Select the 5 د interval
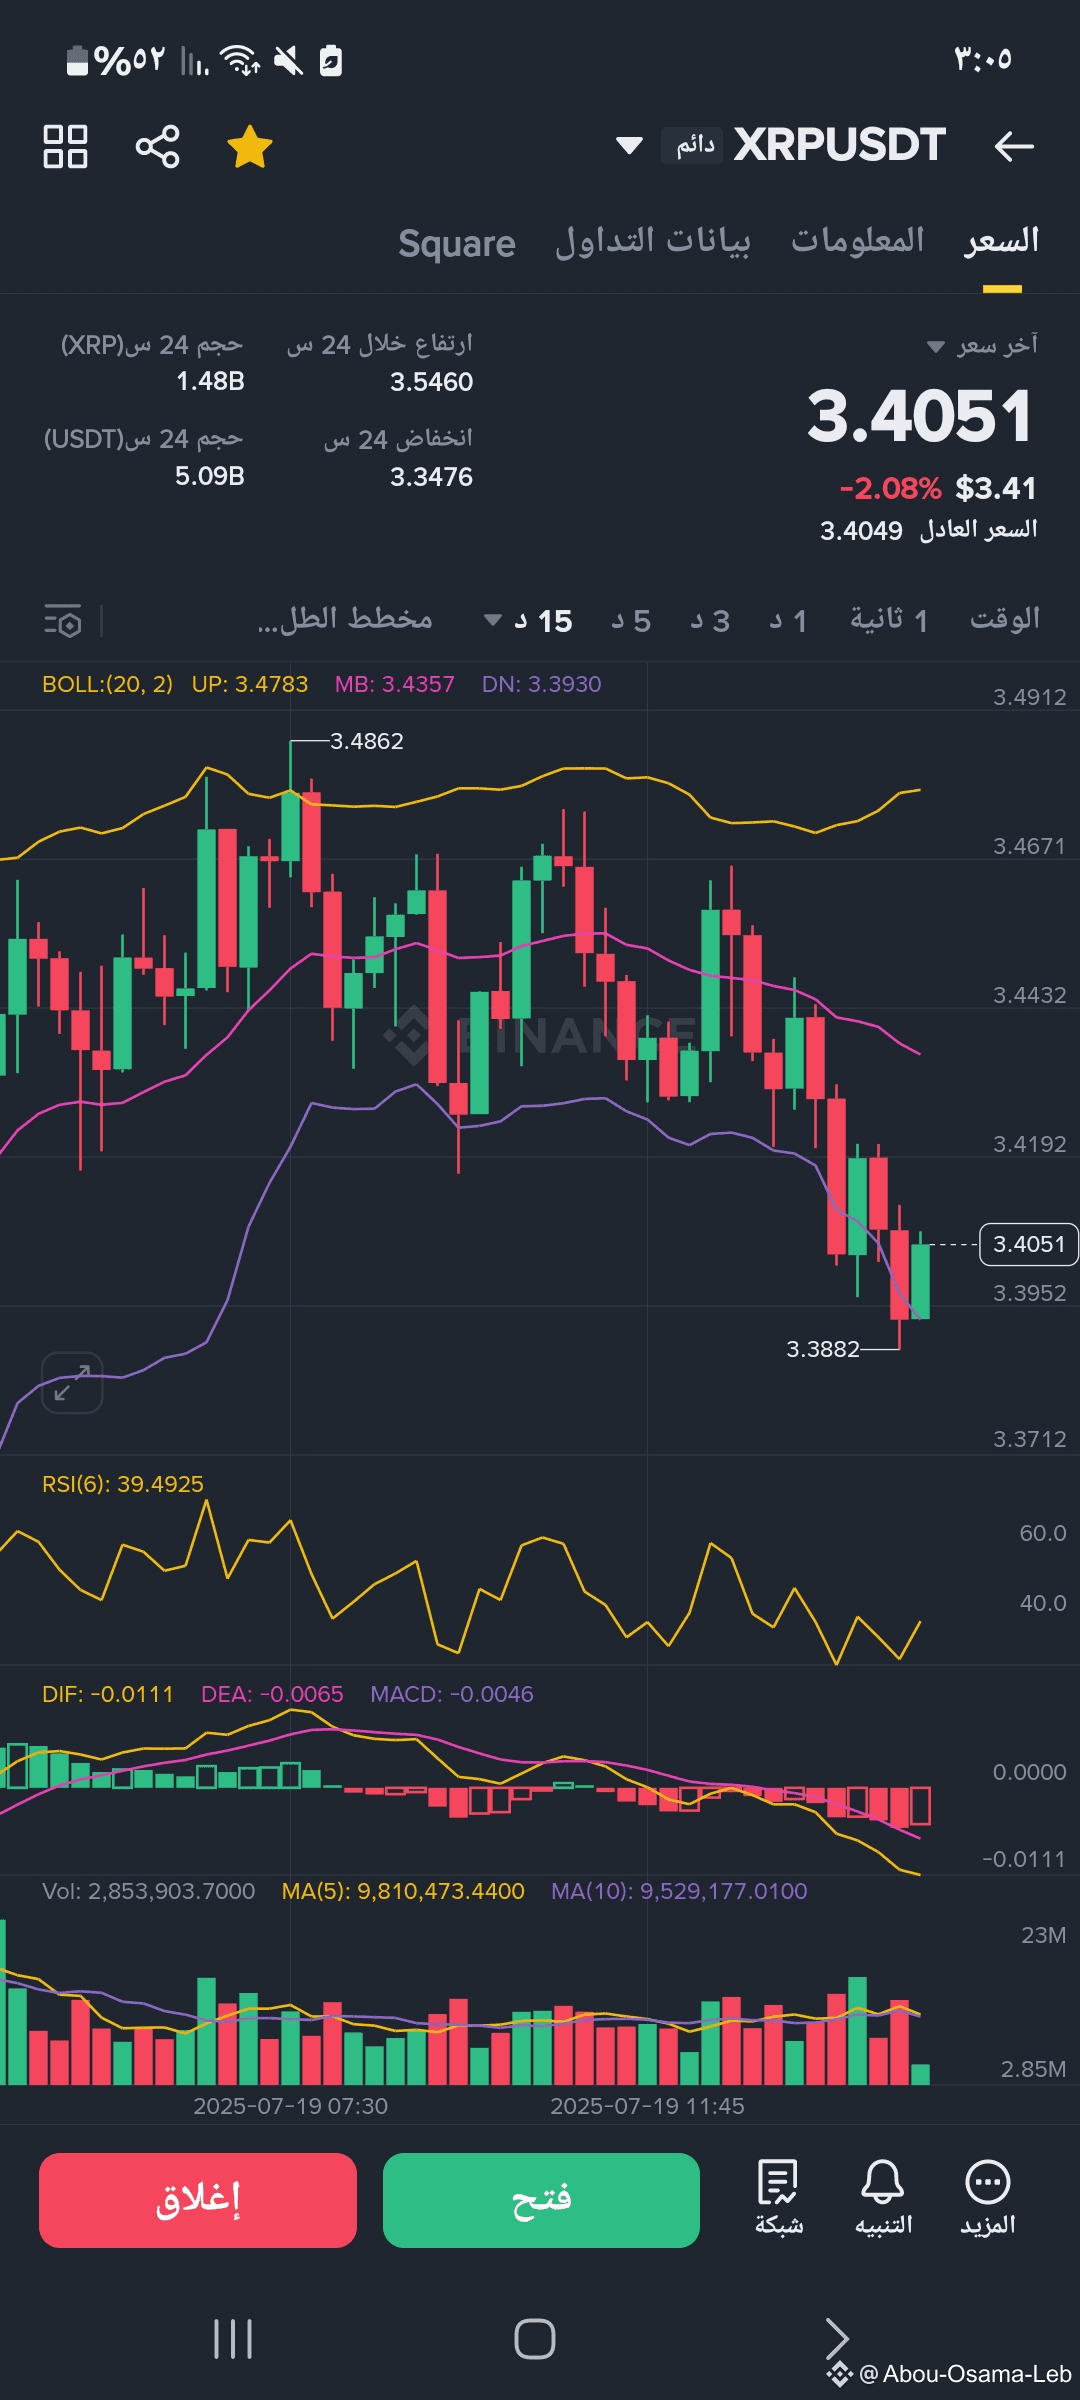1080x2400 pixels. click(x=631, y=621)
